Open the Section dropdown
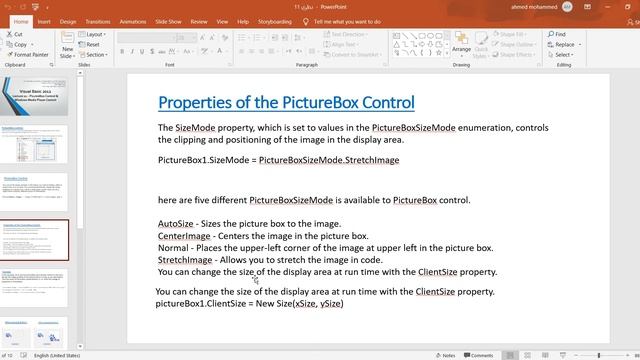The height and width of the screenshot is (360, 640). [x=93, y=55]
